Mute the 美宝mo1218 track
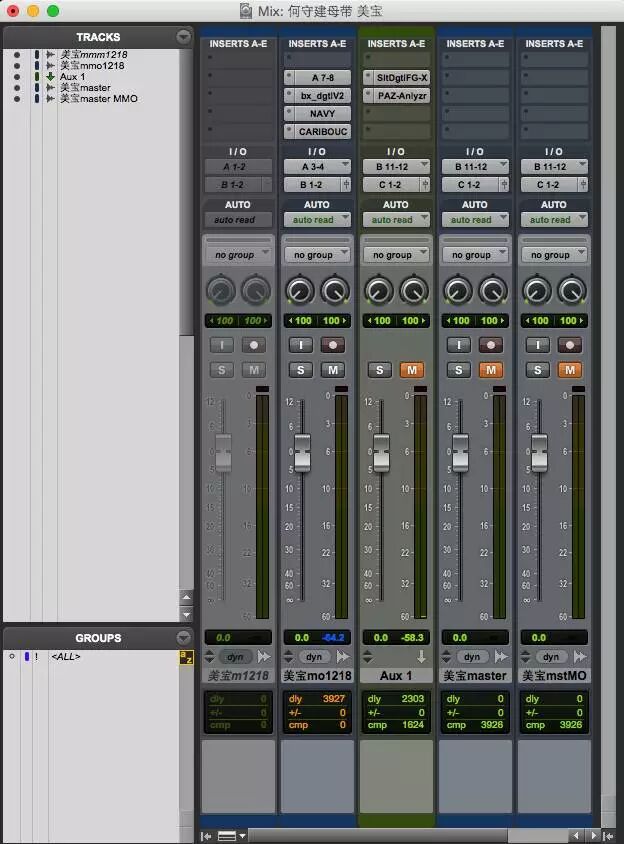 [333, 370]
